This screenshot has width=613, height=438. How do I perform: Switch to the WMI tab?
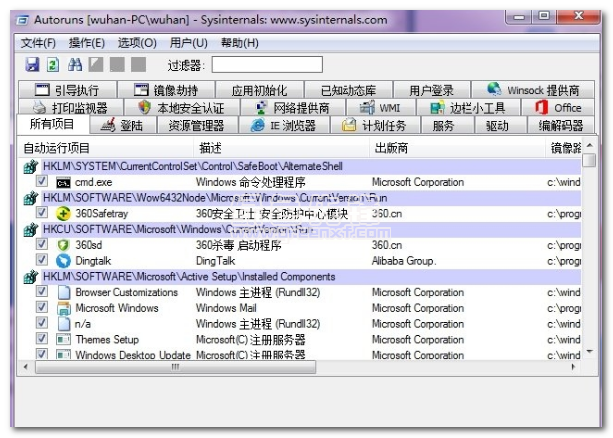381,108
